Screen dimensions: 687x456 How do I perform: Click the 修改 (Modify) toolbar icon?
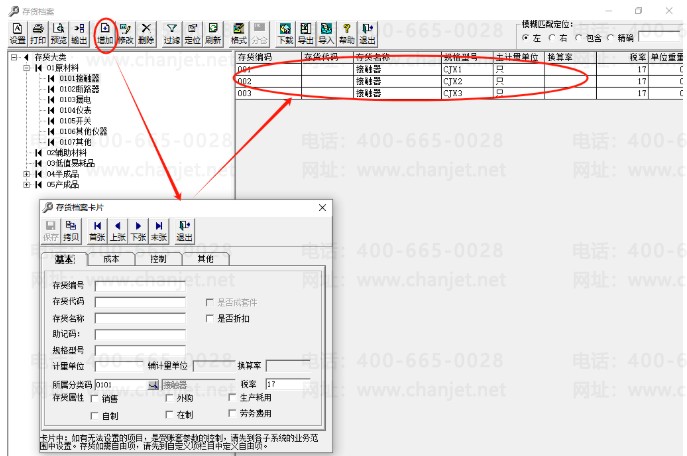[x=126, y=34]
